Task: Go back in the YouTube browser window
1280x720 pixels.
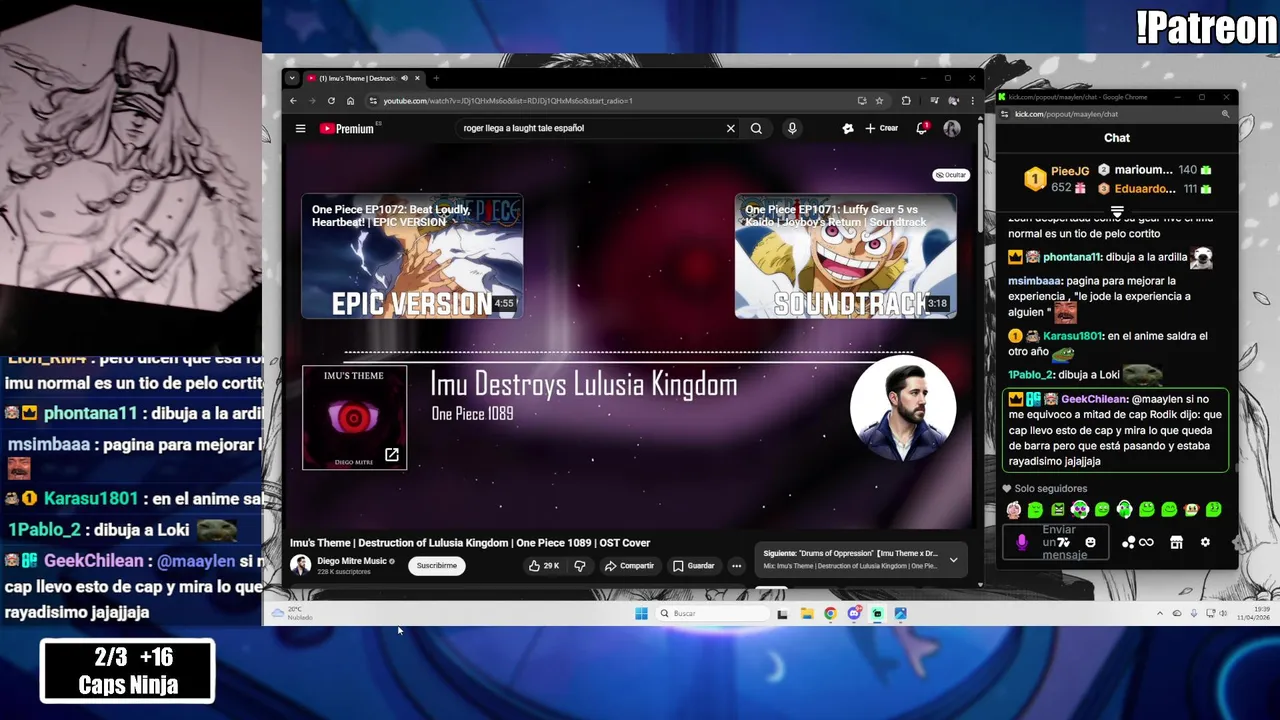Action: coord(293,101)
